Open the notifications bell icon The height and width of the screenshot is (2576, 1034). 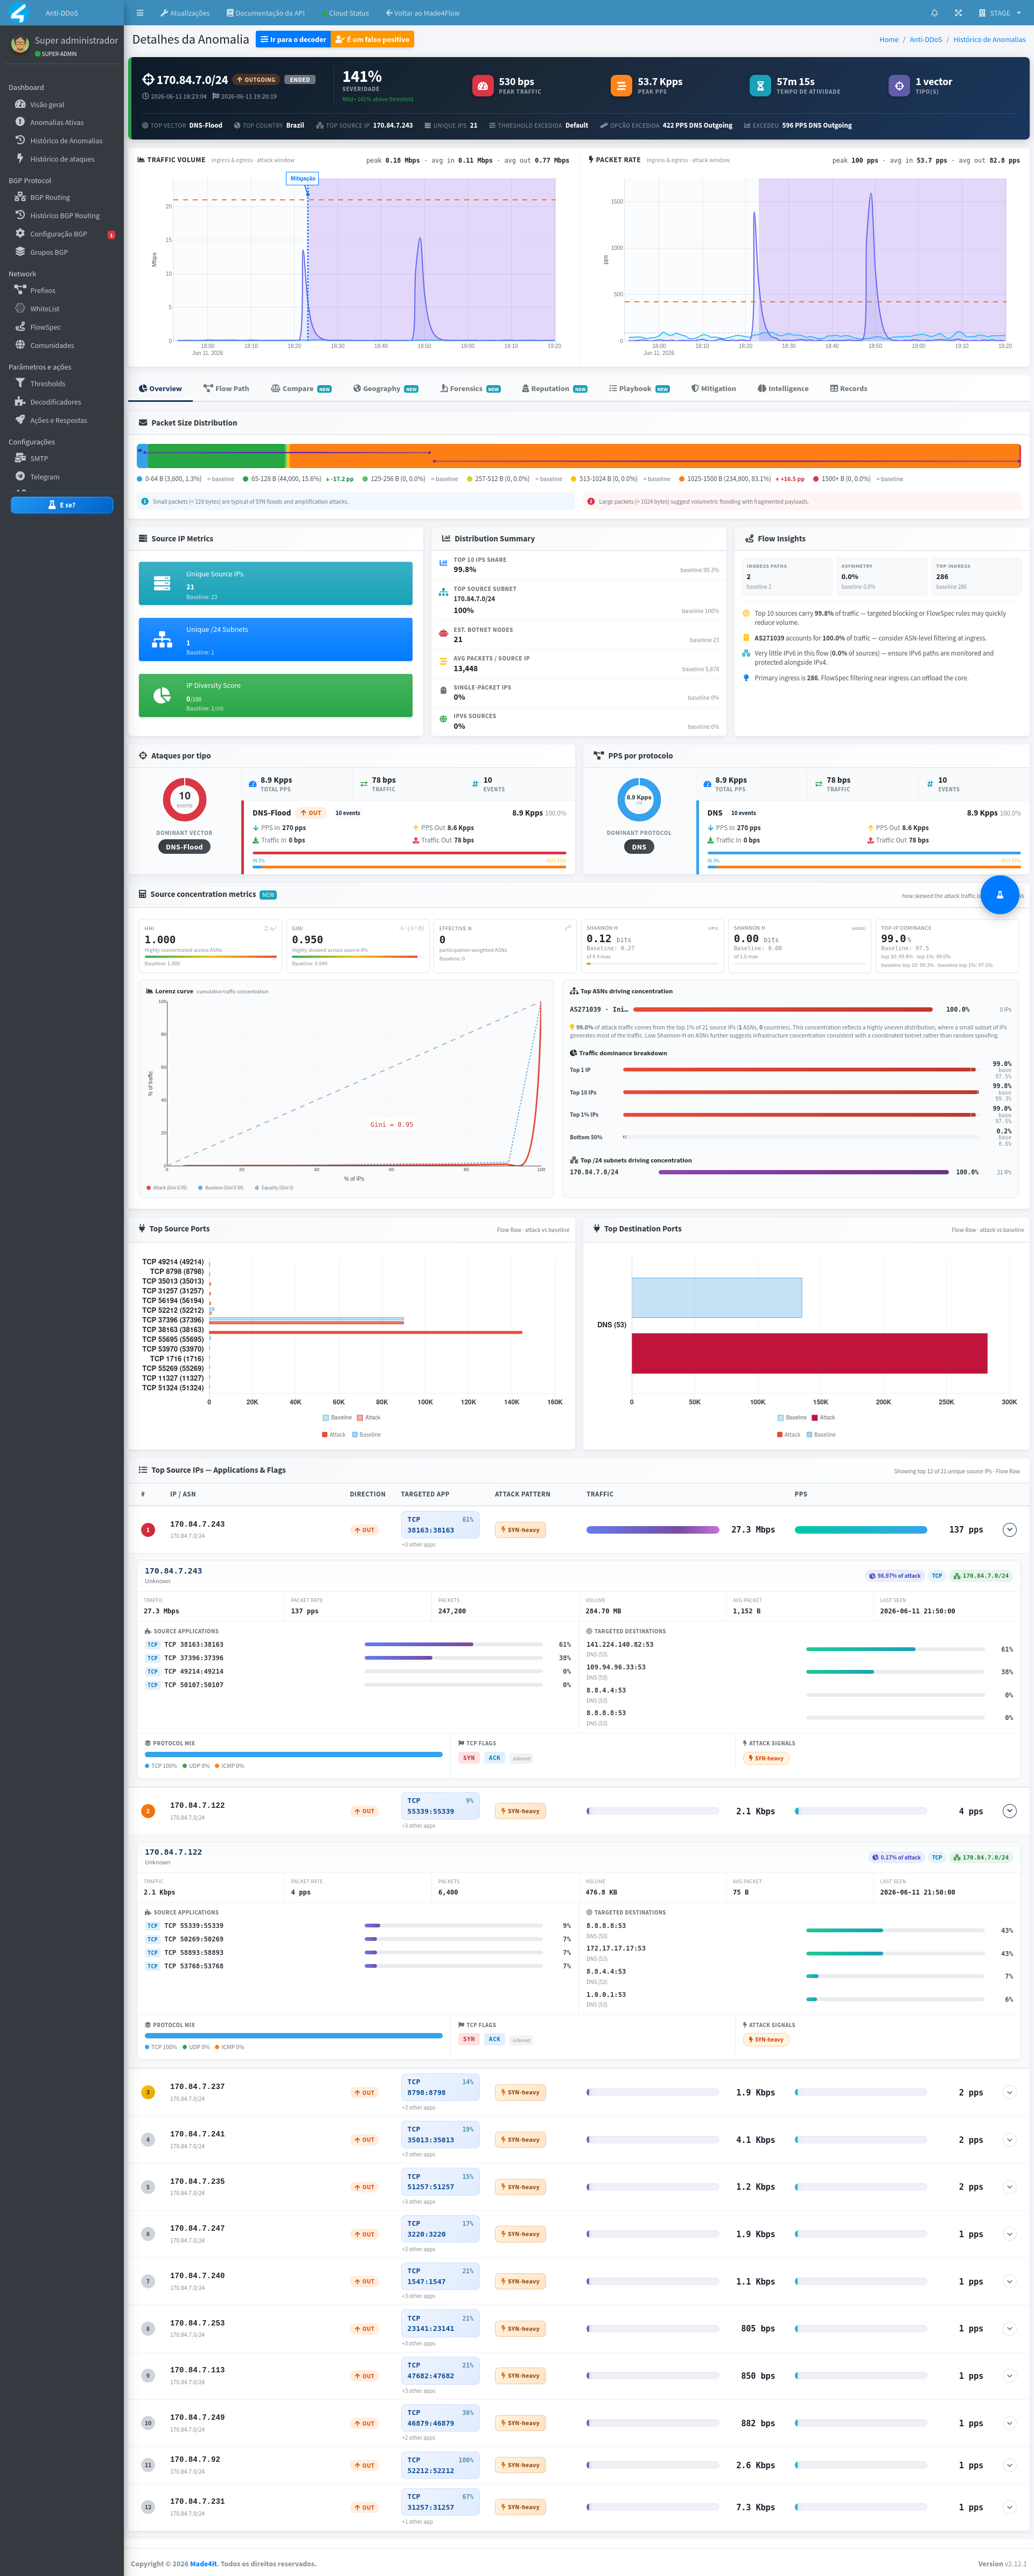934,13
